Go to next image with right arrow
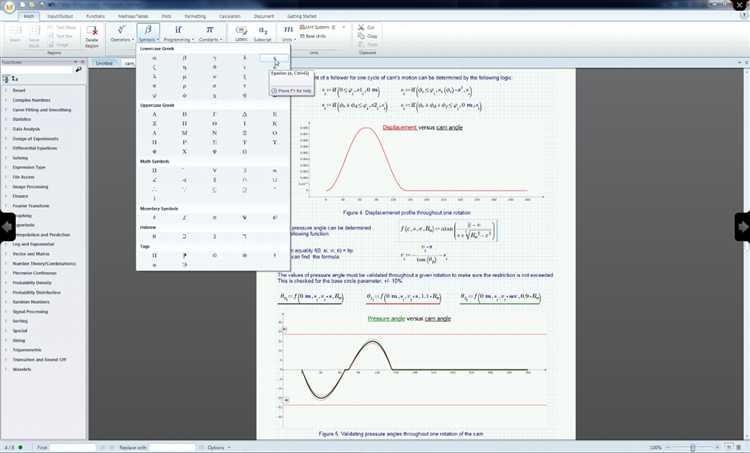The image size is (750, 453). [742, 227]
